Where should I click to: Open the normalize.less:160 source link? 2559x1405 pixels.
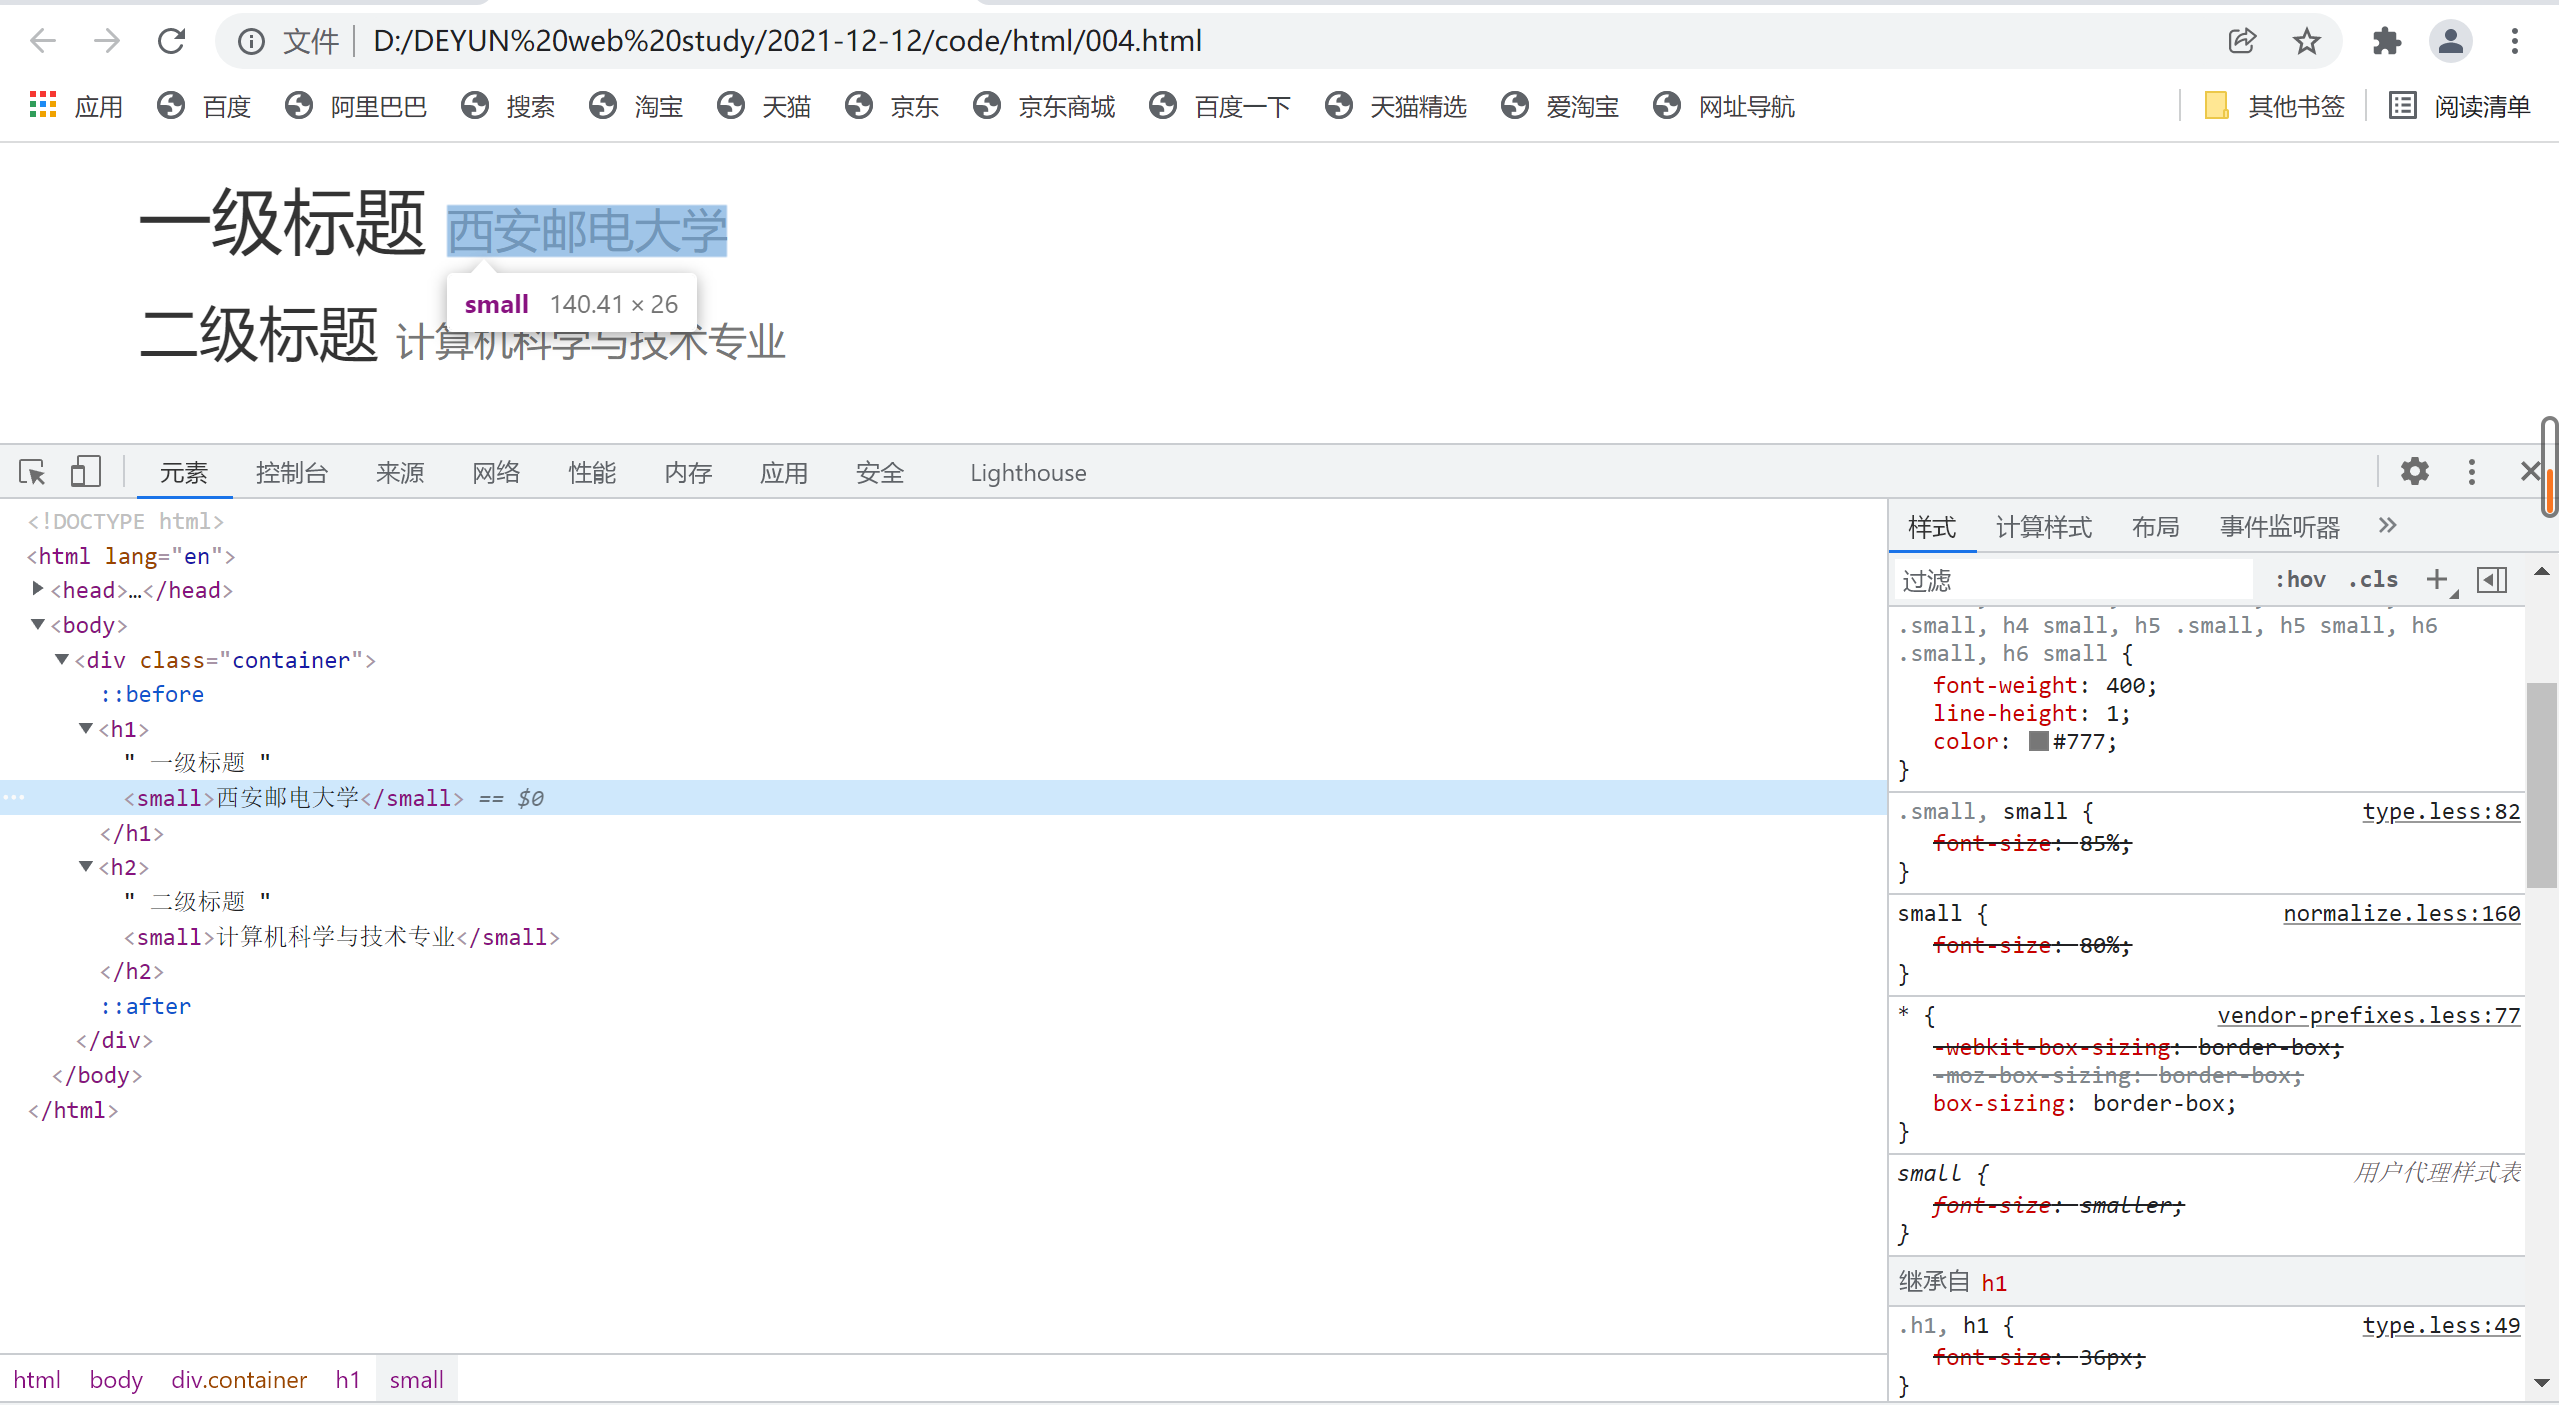[x=2401, y=913]
